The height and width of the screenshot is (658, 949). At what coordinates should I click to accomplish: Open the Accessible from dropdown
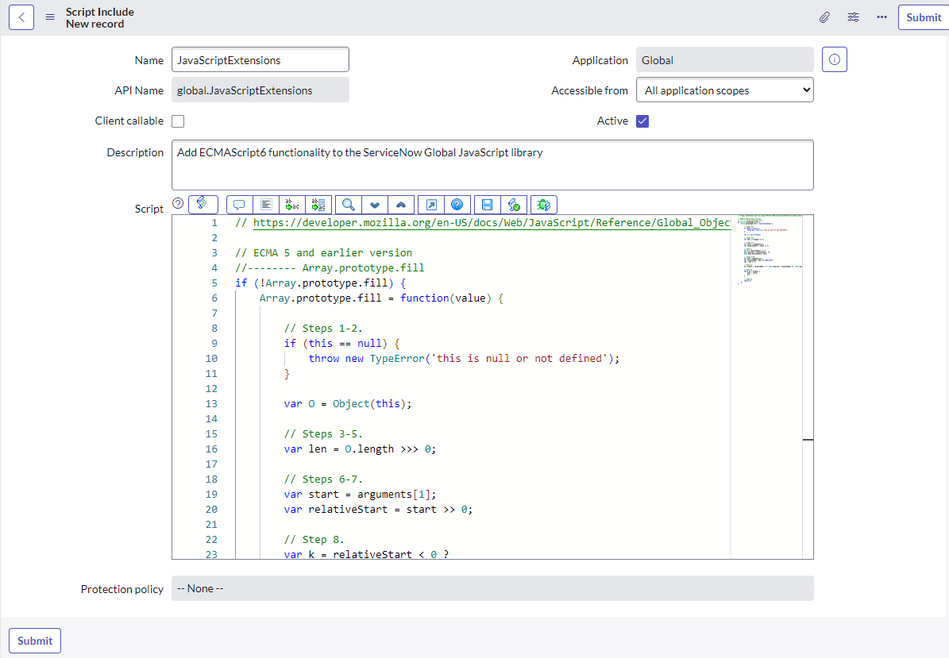724,90
